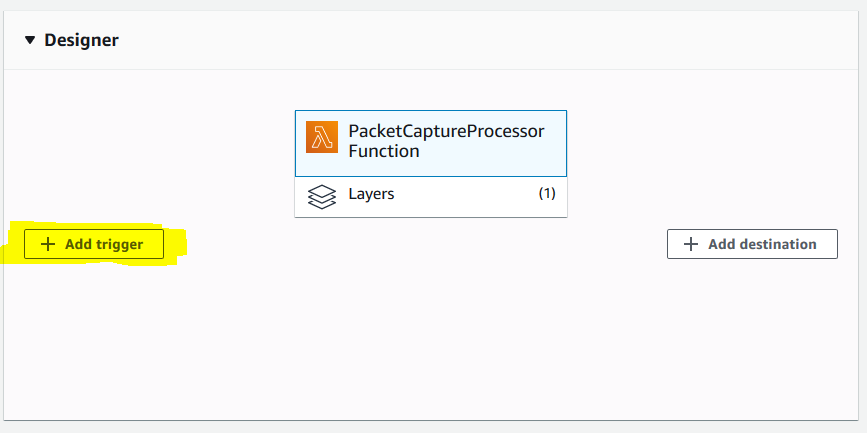Click the Layers label text
Screen dimensions: 867x433
(x=371, y=194)
